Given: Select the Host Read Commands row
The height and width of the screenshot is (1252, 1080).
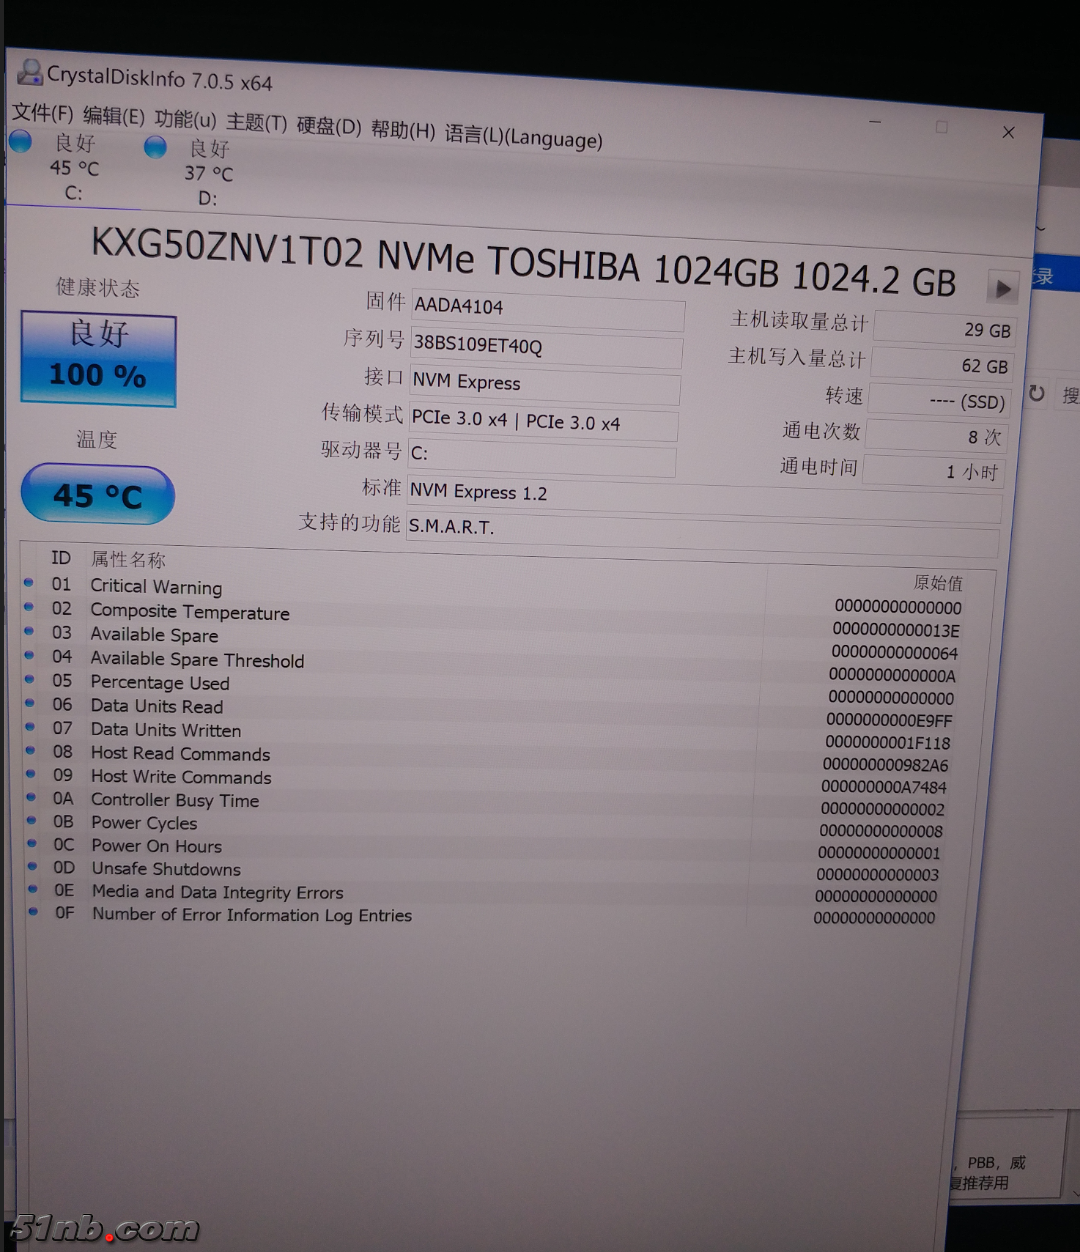Looking at the screenshot, I should (485, 758).
